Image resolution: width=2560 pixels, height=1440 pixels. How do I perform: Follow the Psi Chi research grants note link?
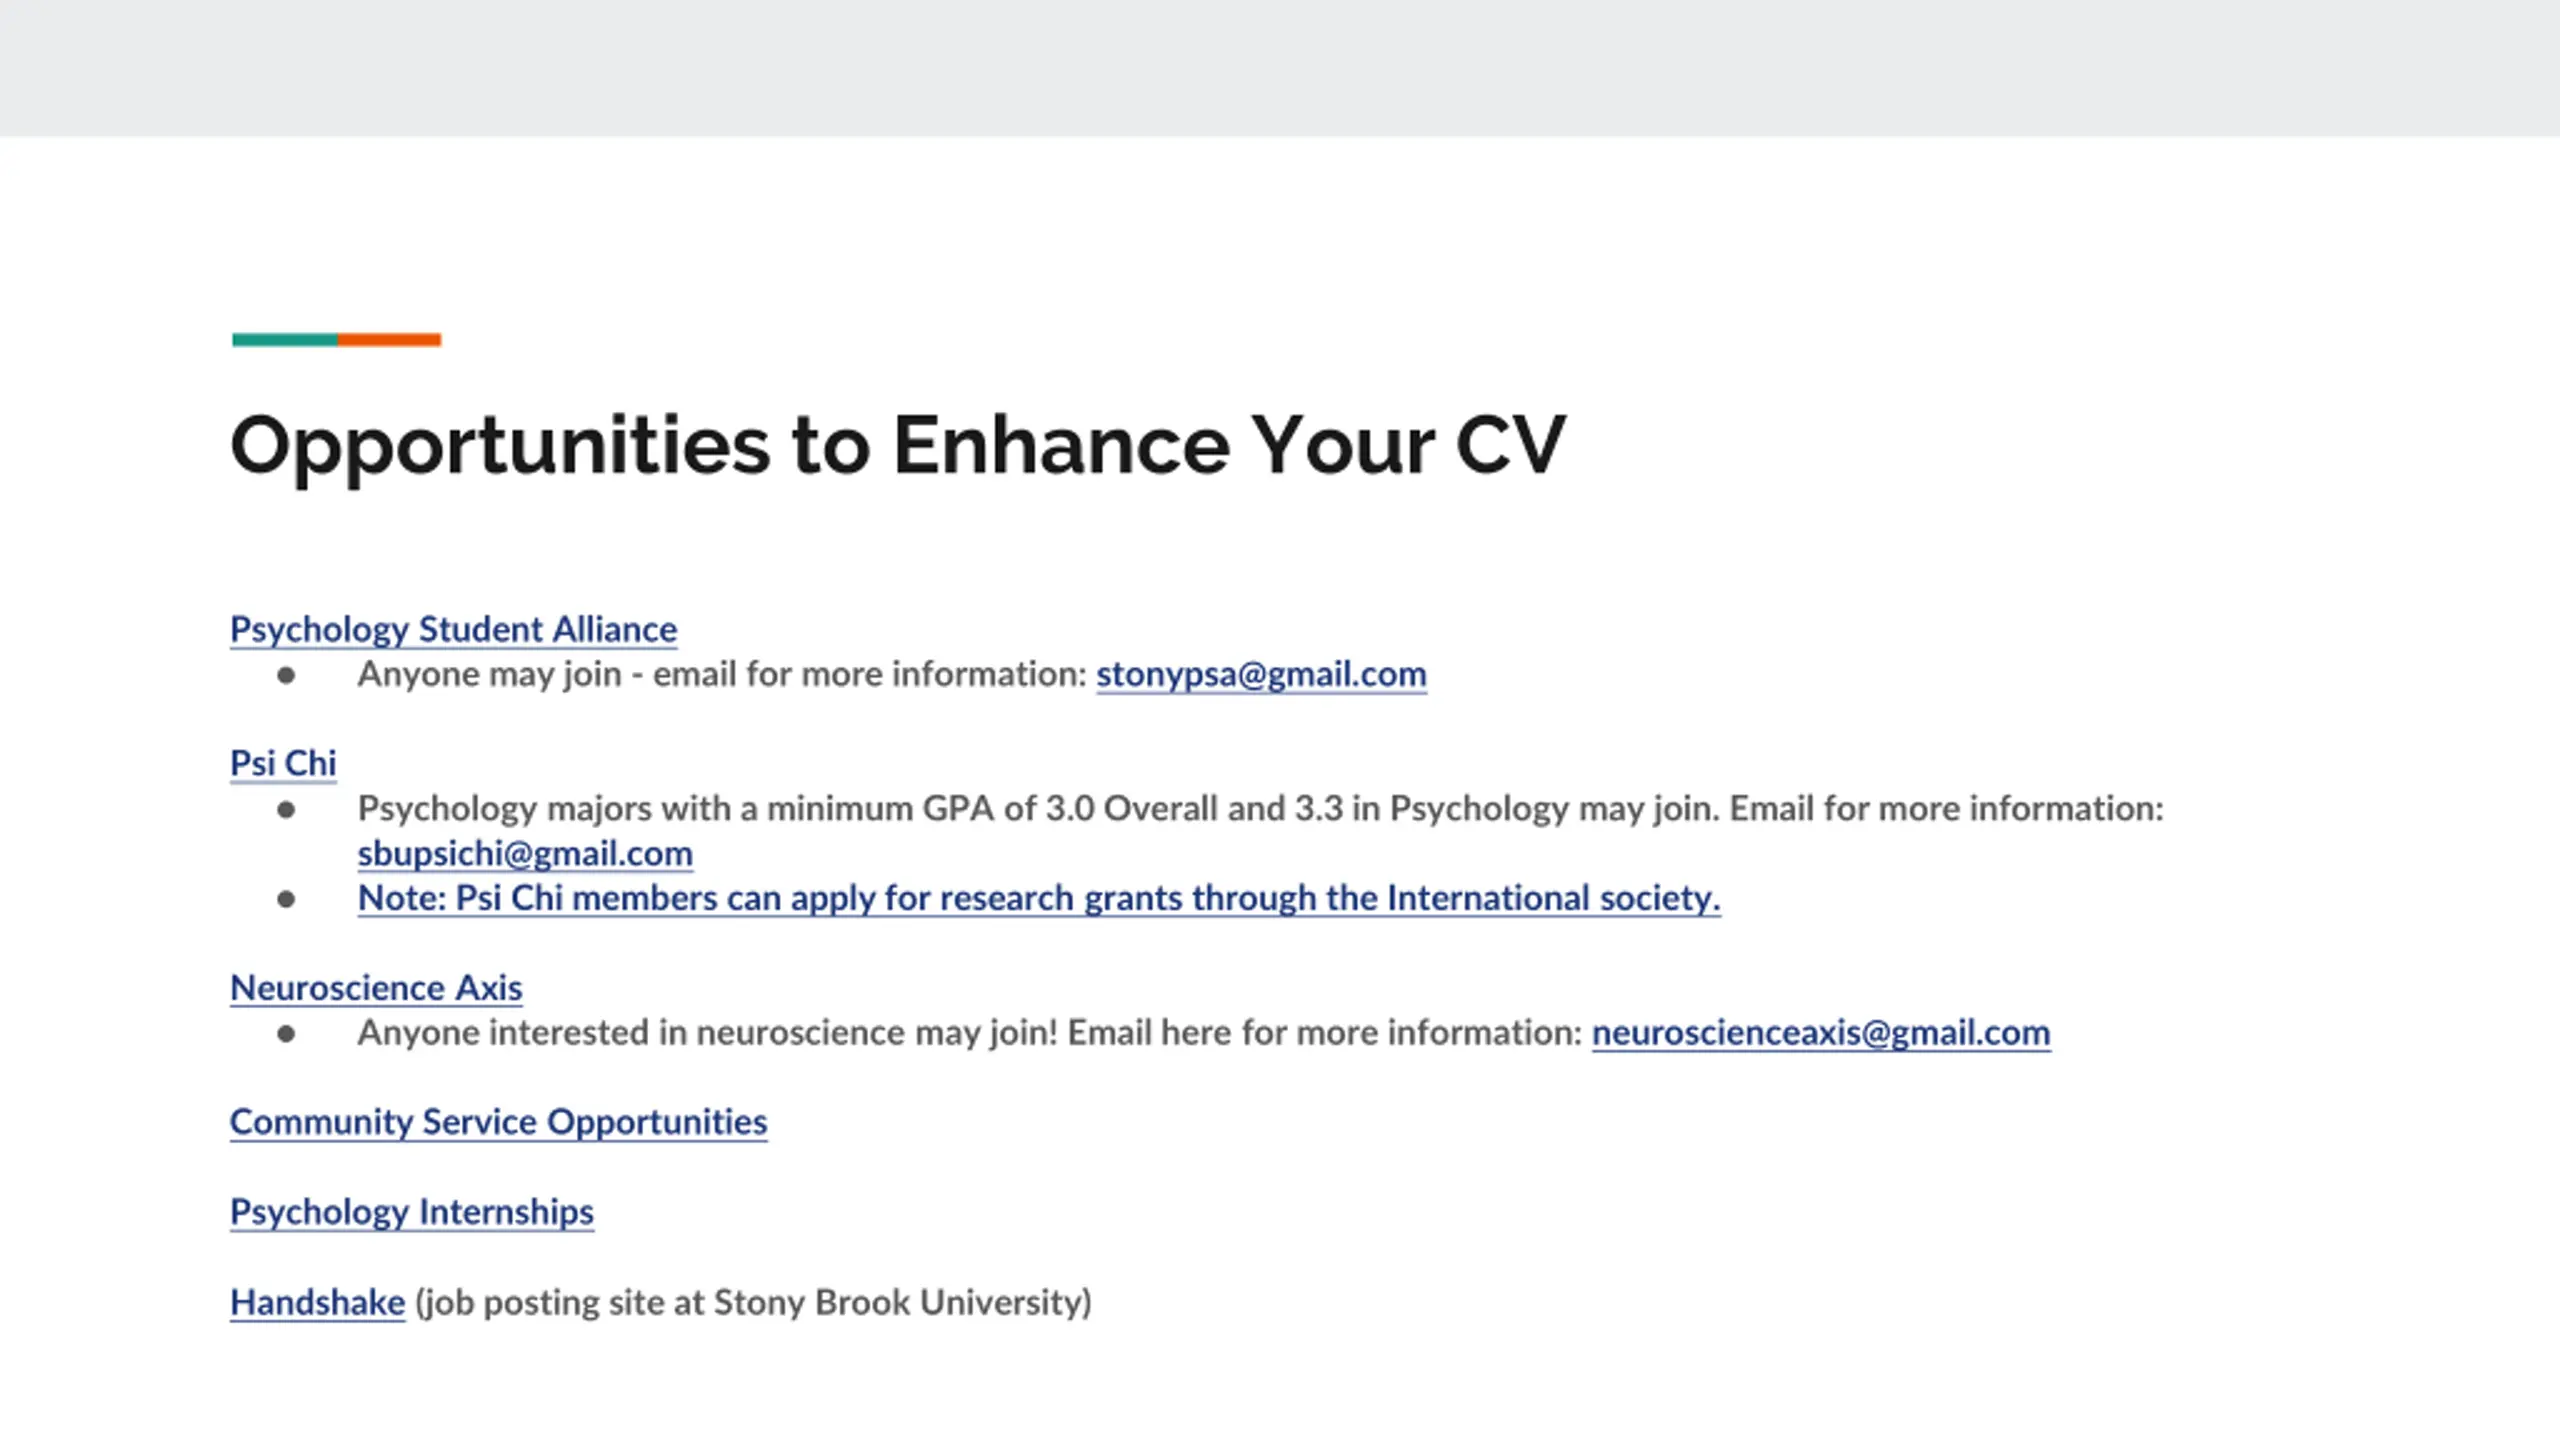[1039, 898]
